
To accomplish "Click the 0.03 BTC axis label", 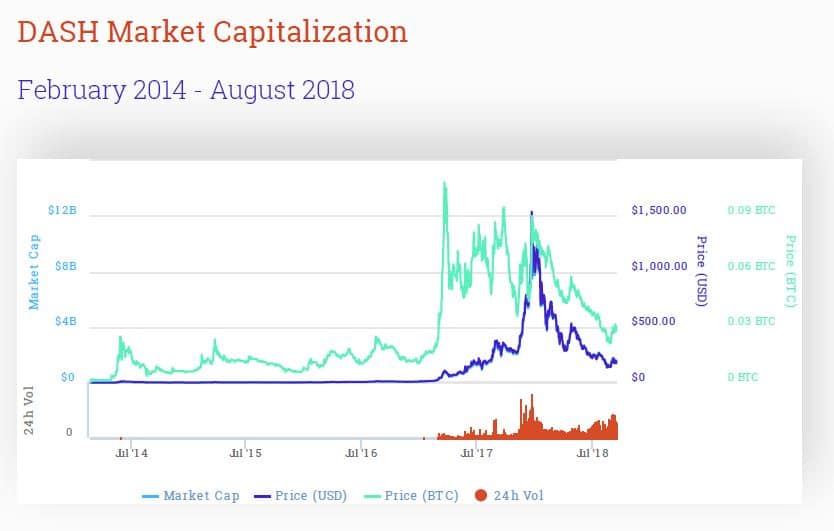I will tap(751, 322).
